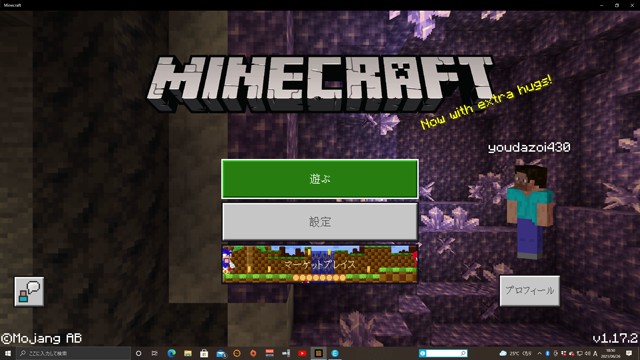Launch Microsoft Edge from the taskbar
The image size is (640, 360).
tap(171, 353)
